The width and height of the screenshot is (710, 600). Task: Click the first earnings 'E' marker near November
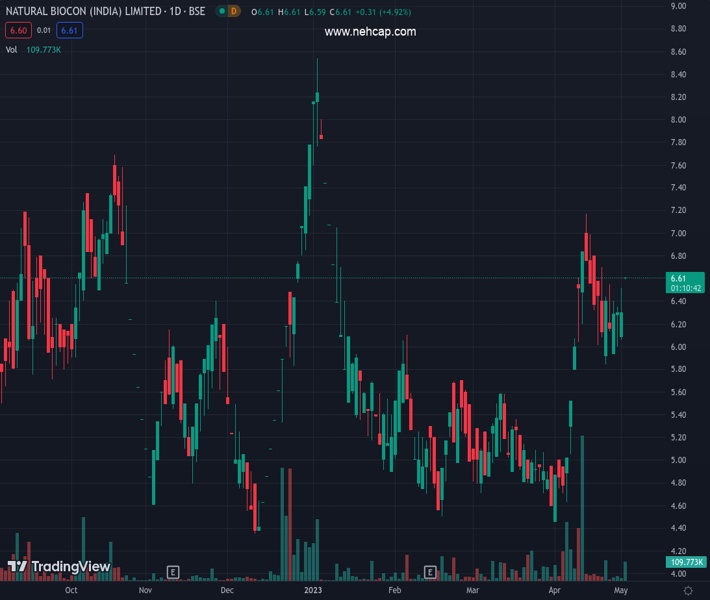click(x=172, y=572)
